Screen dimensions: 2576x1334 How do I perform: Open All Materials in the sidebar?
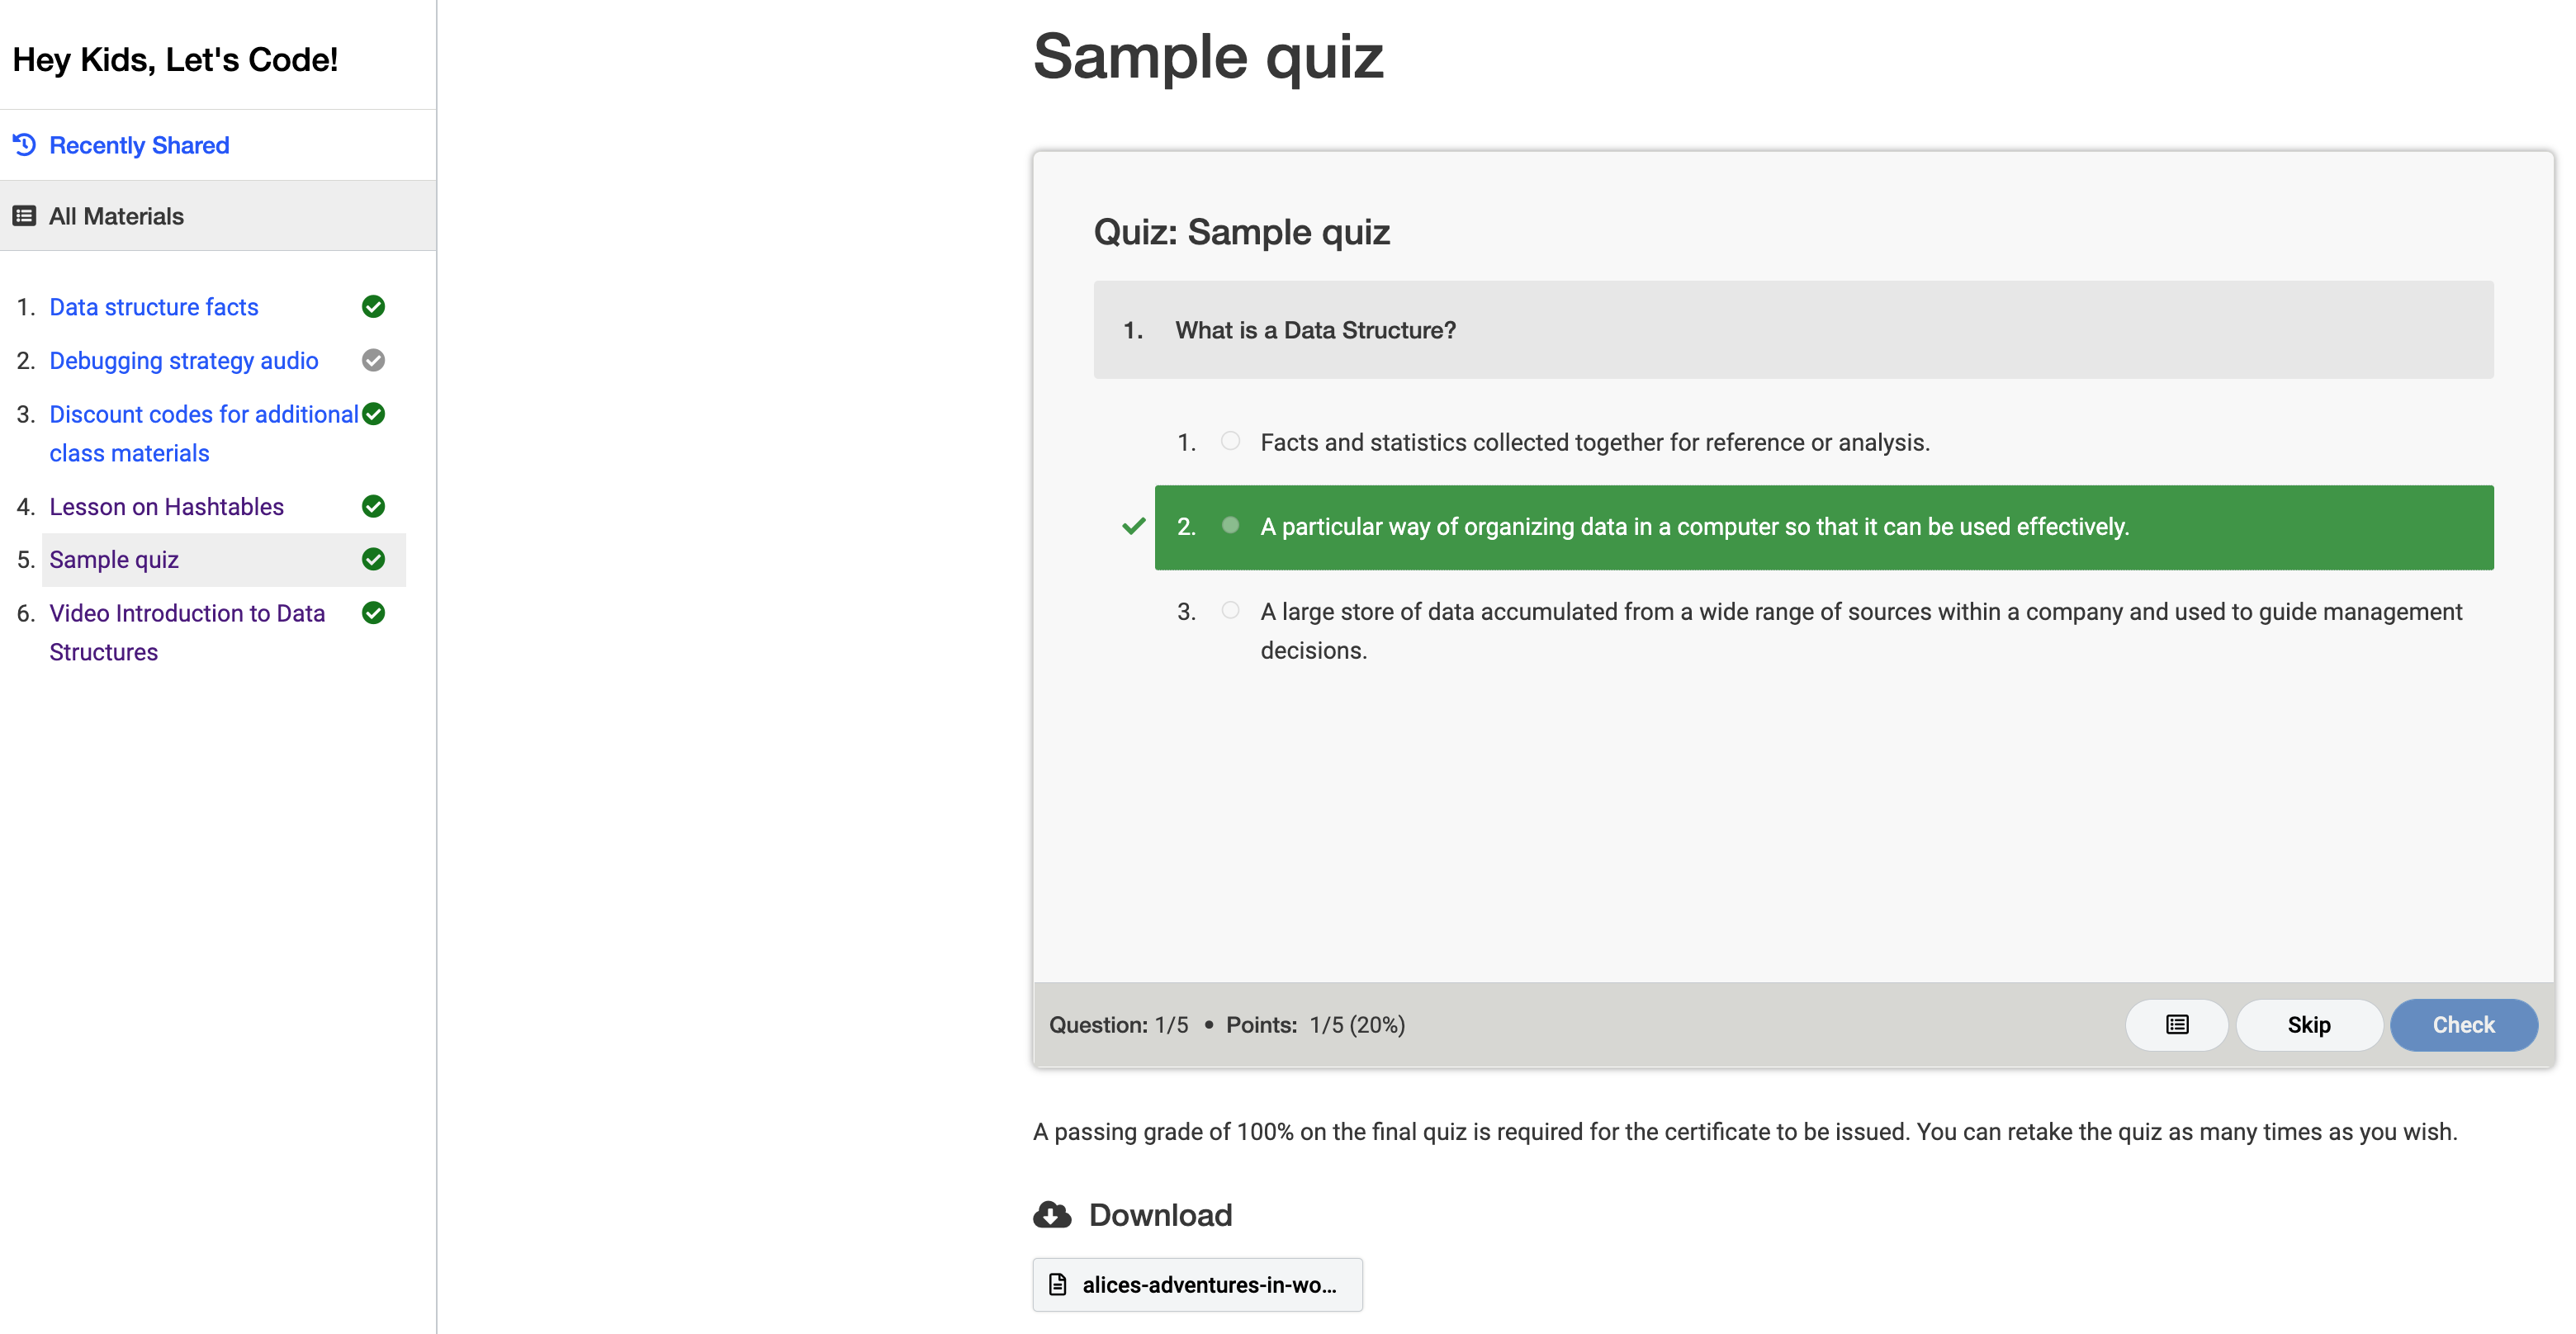point(115,215)
